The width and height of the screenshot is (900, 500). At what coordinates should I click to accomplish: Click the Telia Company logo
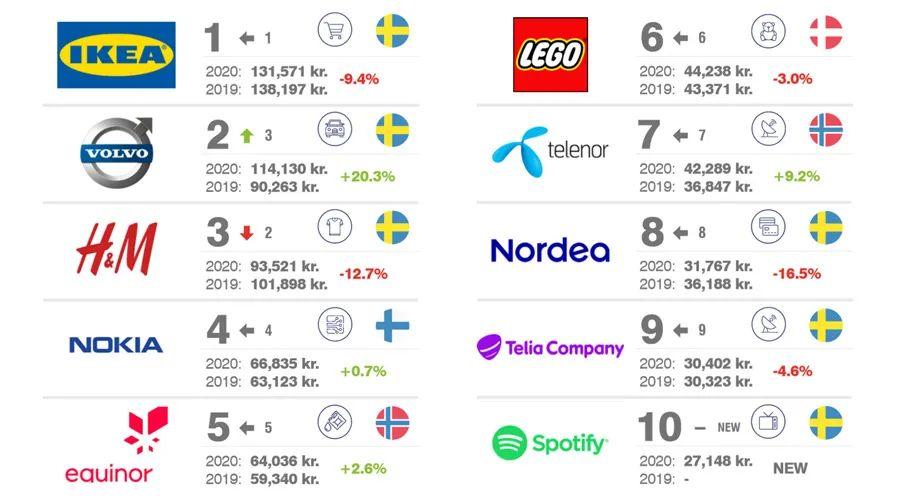click(x=549, y=347)
